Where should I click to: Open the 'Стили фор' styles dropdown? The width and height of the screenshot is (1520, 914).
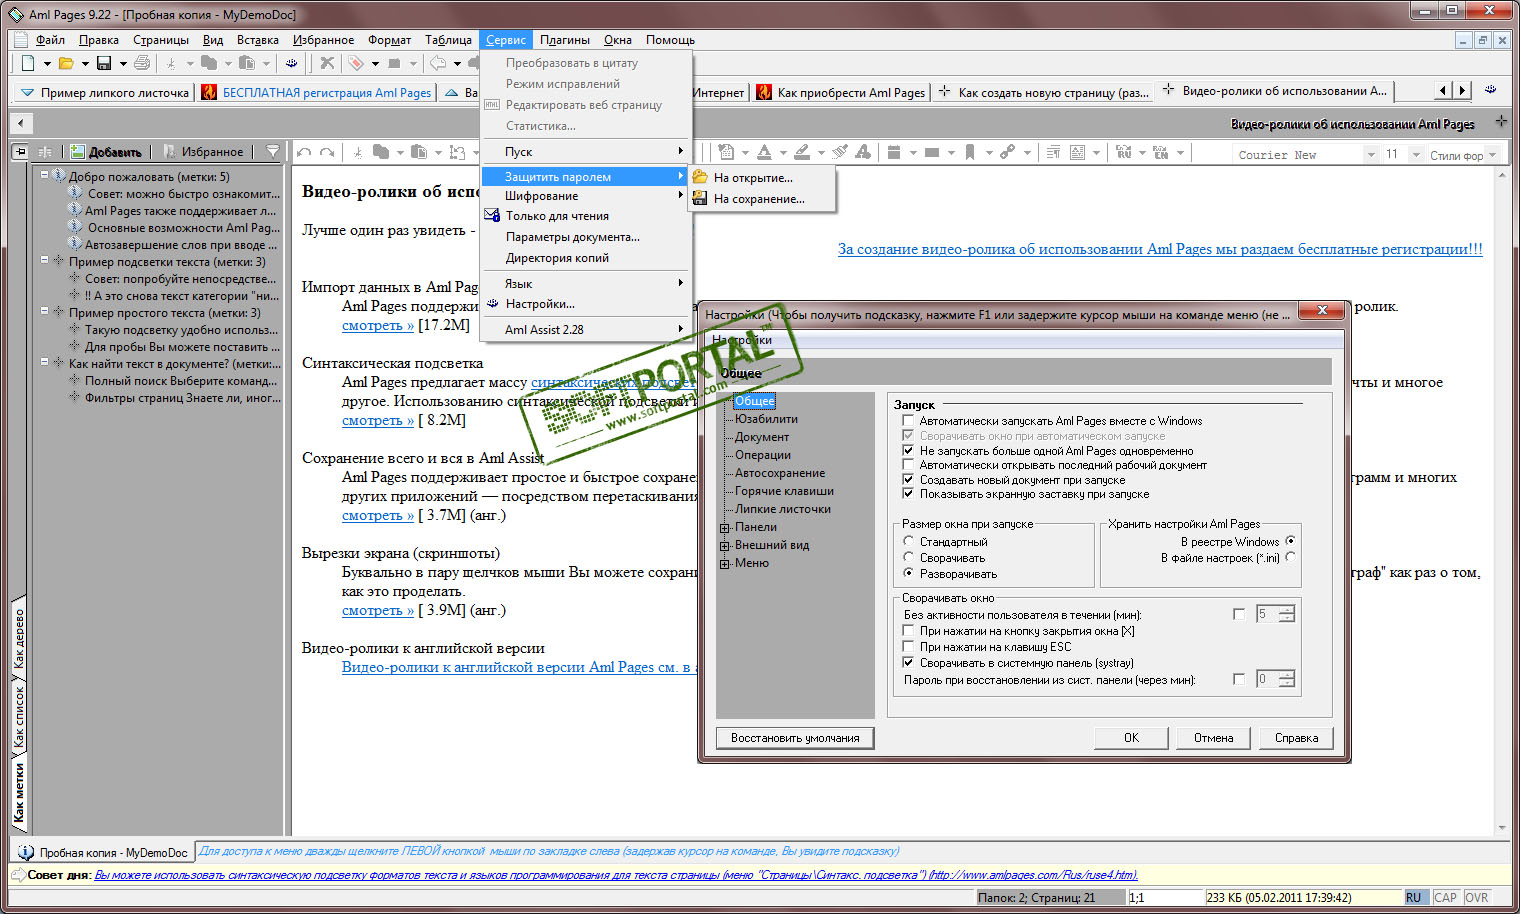click(x=1492, y=154)
